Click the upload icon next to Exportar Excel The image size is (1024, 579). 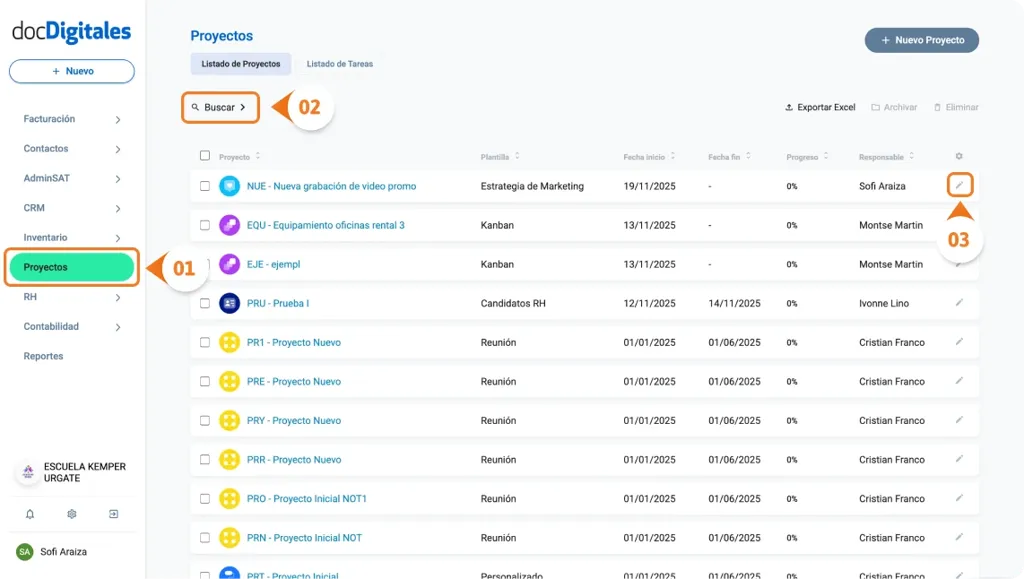tap(789, 107)
